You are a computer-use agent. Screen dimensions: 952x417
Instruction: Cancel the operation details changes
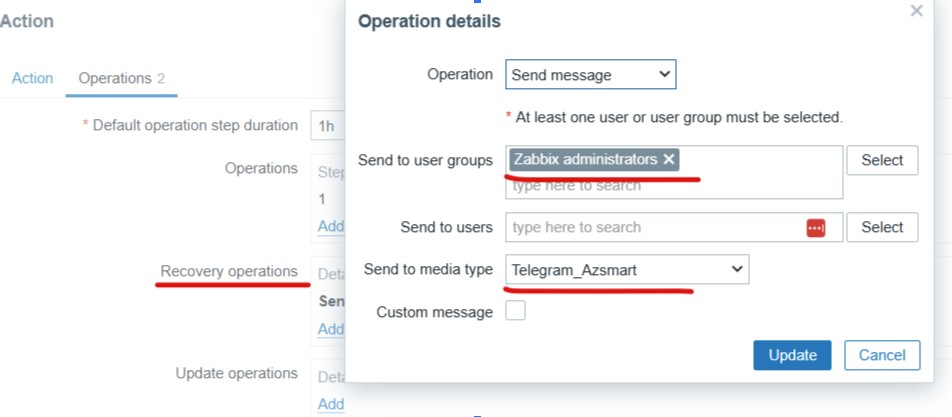pyautogui.click(x=882, y=355)
